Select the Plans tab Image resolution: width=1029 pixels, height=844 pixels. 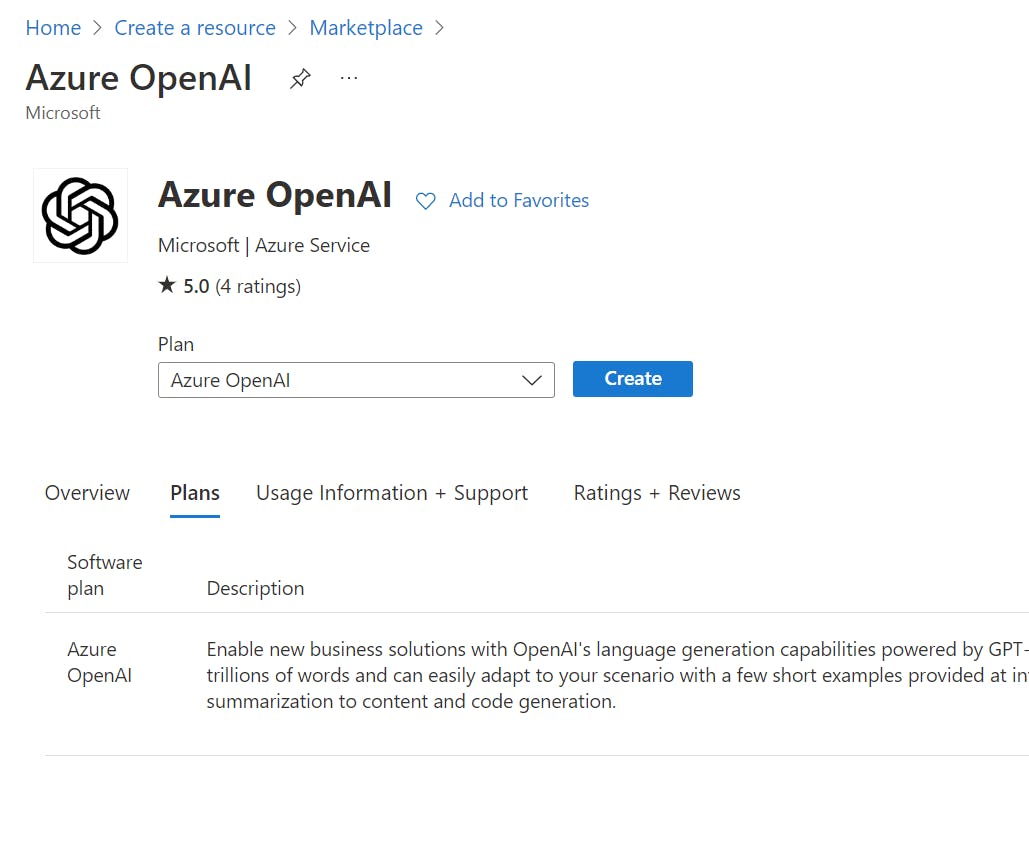(195, 493)
